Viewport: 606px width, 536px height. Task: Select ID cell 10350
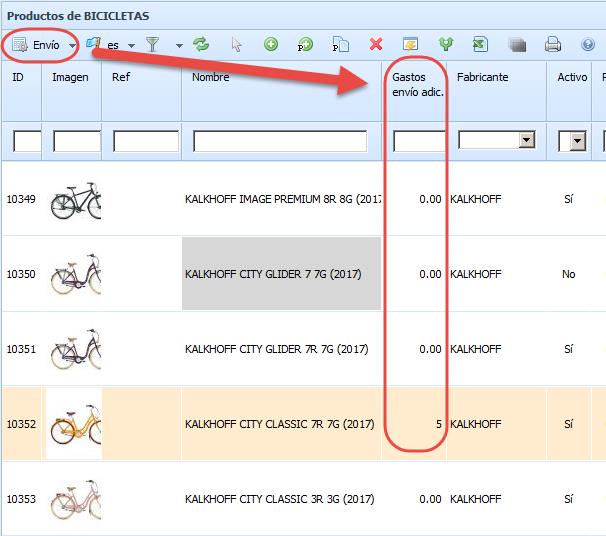(21, 274)
